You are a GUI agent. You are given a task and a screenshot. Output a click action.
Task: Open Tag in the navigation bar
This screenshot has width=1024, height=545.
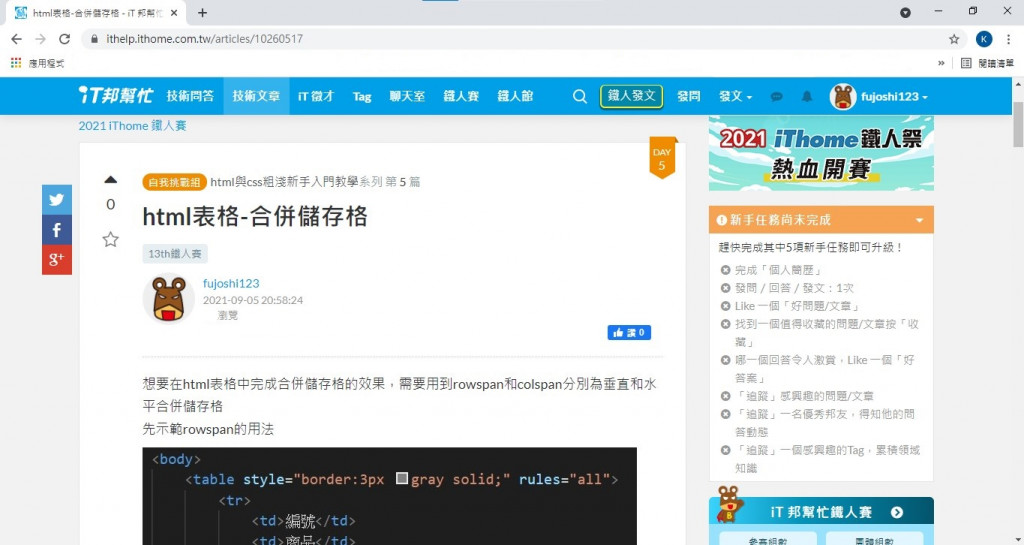(x=362, y=97)
